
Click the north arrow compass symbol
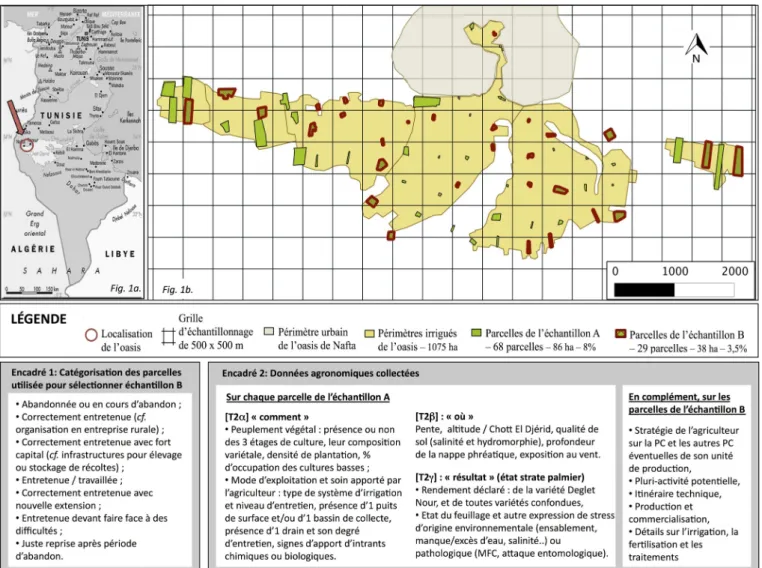point(696,48)
